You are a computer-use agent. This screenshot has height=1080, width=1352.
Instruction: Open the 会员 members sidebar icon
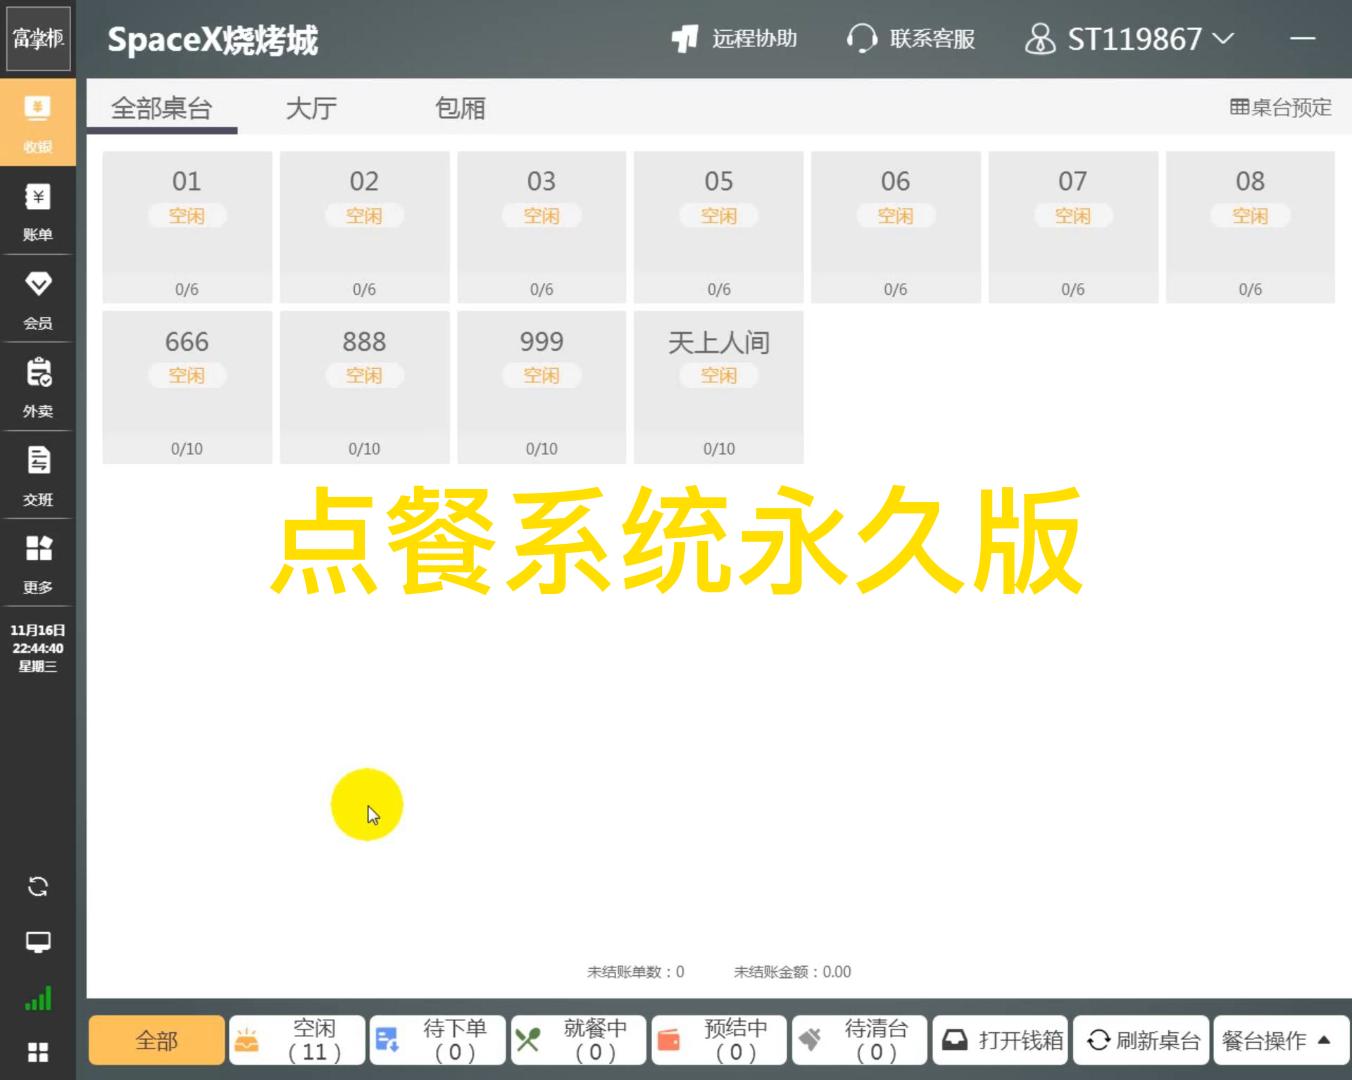coord(38,299)
